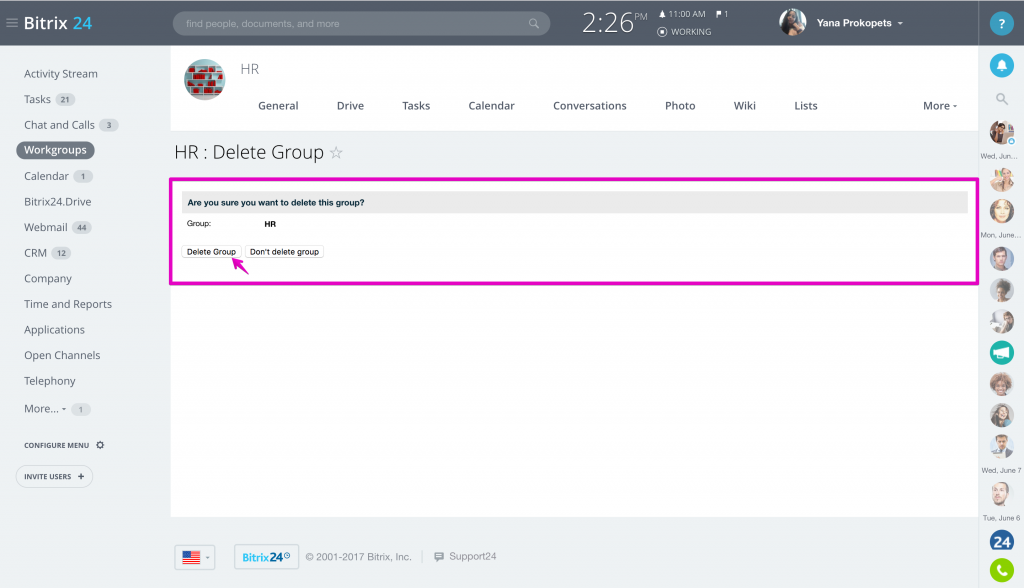Open the group Tasks tab
Screen dimensions: 1024x588
coord(416,106)
